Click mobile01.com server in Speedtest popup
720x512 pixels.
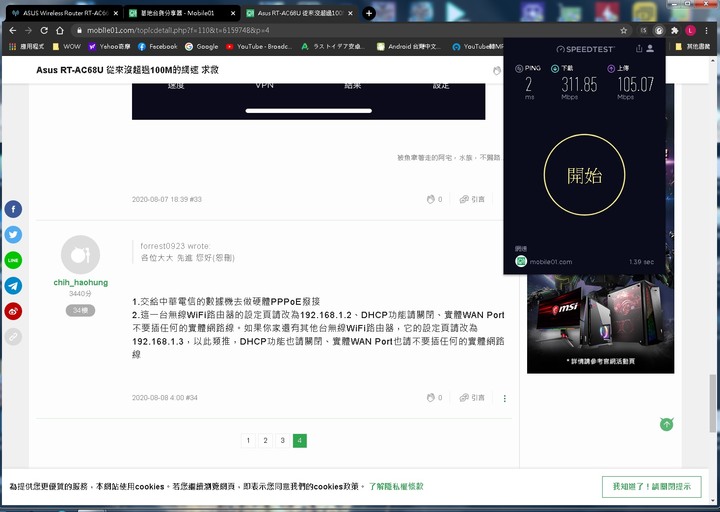pos(544,262)
